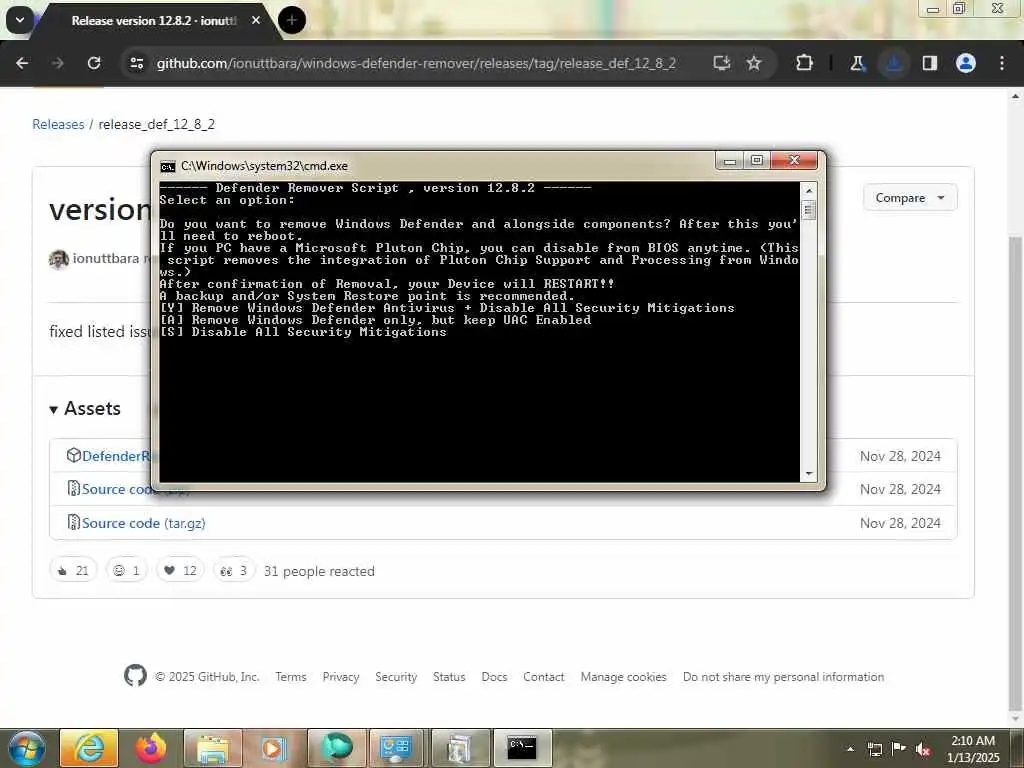Toggle the heart reaction with 12

click(180, 570)
